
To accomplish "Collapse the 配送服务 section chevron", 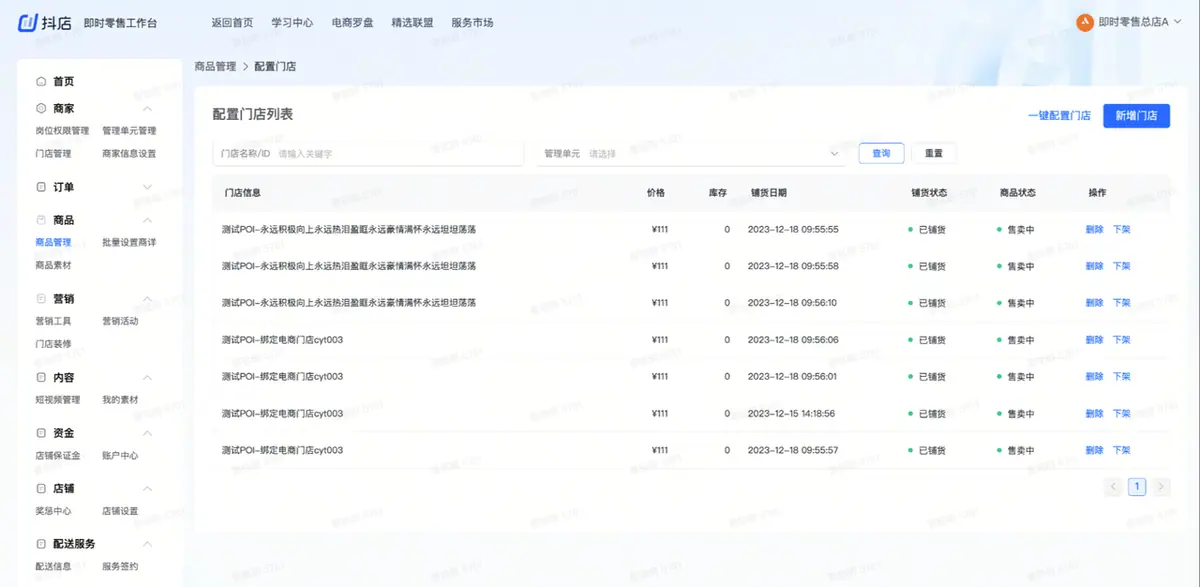I will pos(147,544).
